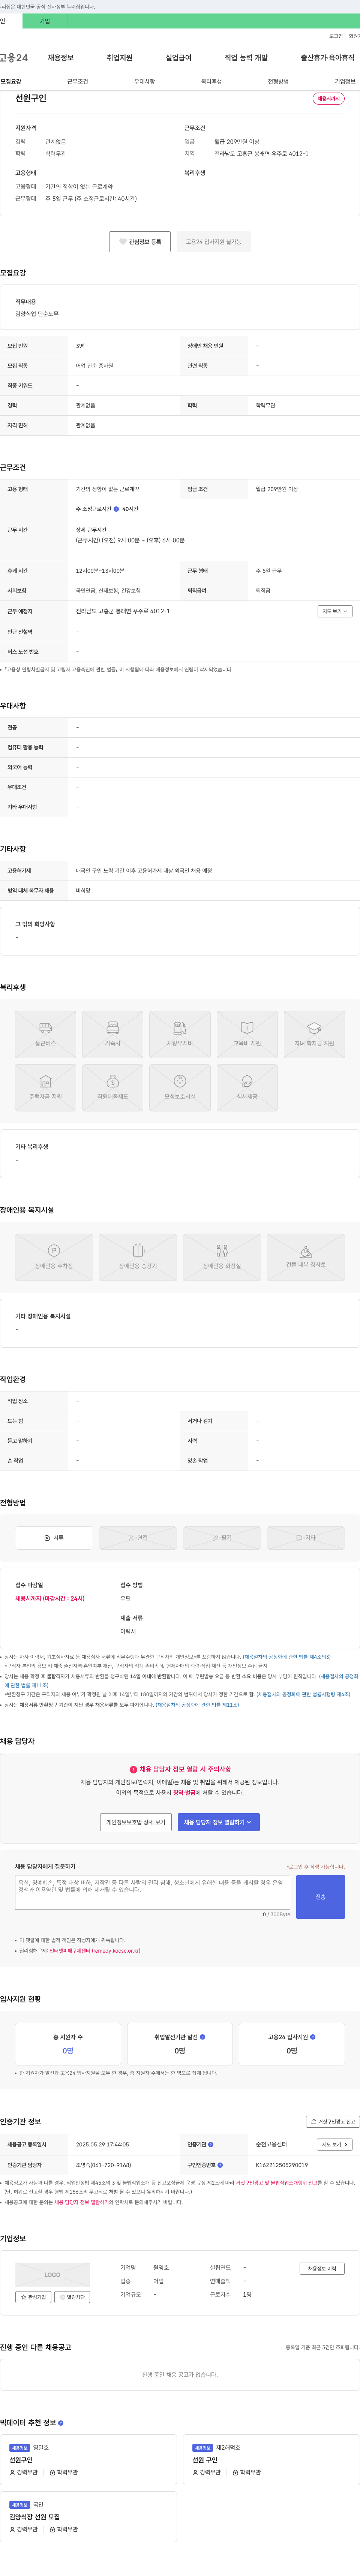
Task: Select the 자녀 학자금 지원 icon
Action: [x=314, y=1034]
